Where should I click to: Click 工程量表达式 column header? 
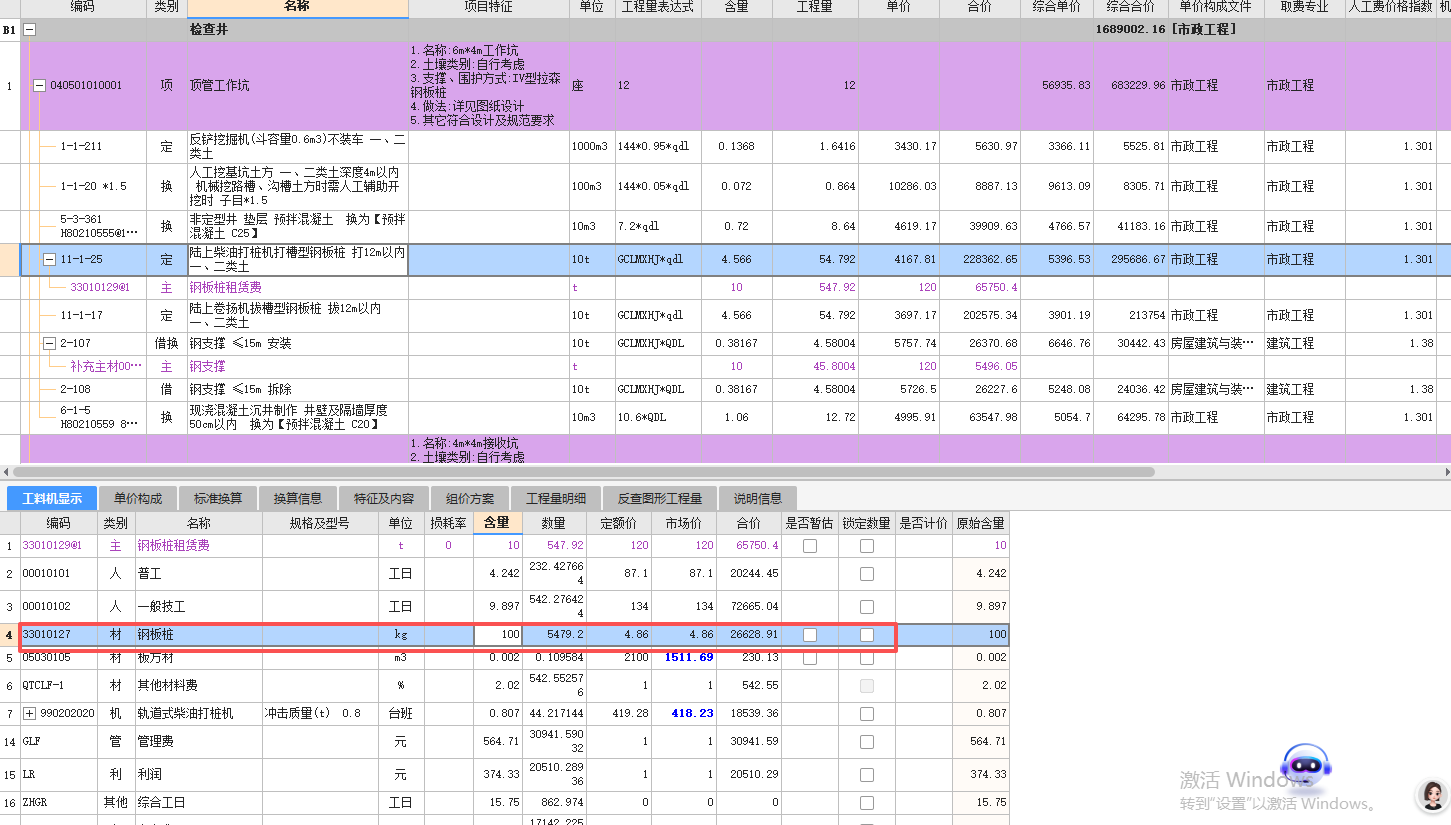coord(657,8)
